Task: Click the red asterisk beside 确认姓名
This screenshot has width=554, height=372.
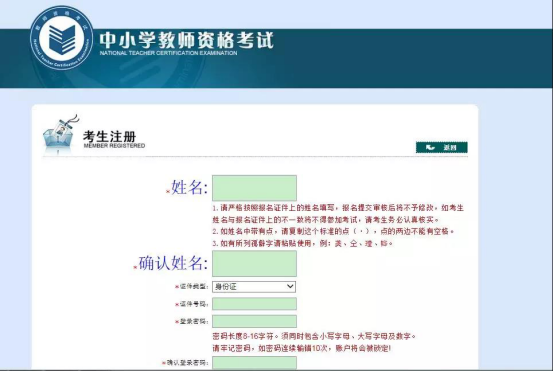Action: tap(135, 267)
